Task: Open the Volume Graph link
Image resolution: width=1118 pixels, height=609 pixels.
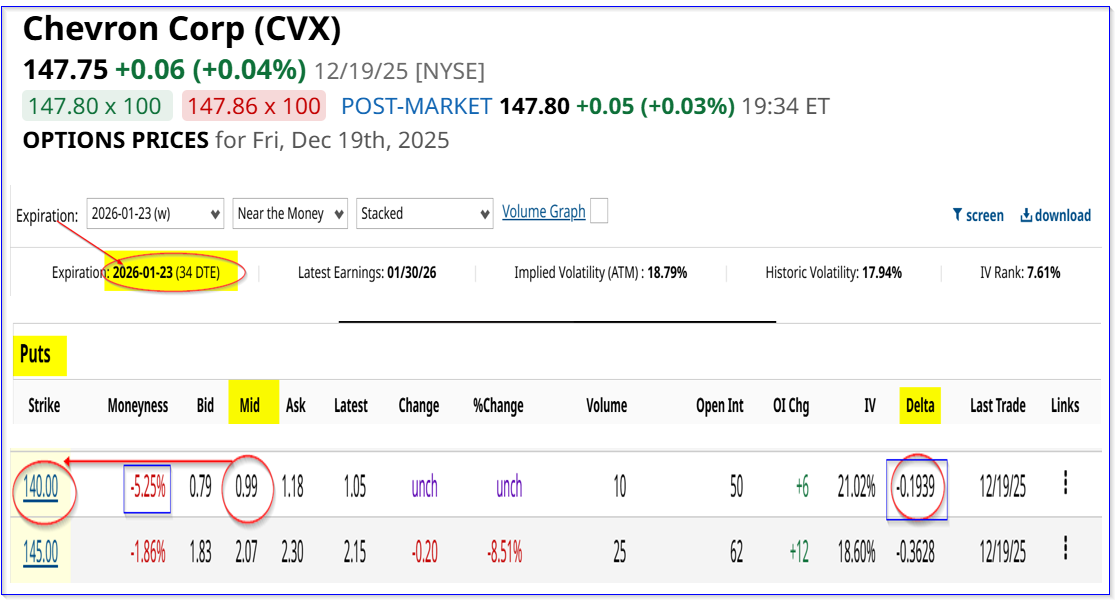Action: (x=543, y=212)
